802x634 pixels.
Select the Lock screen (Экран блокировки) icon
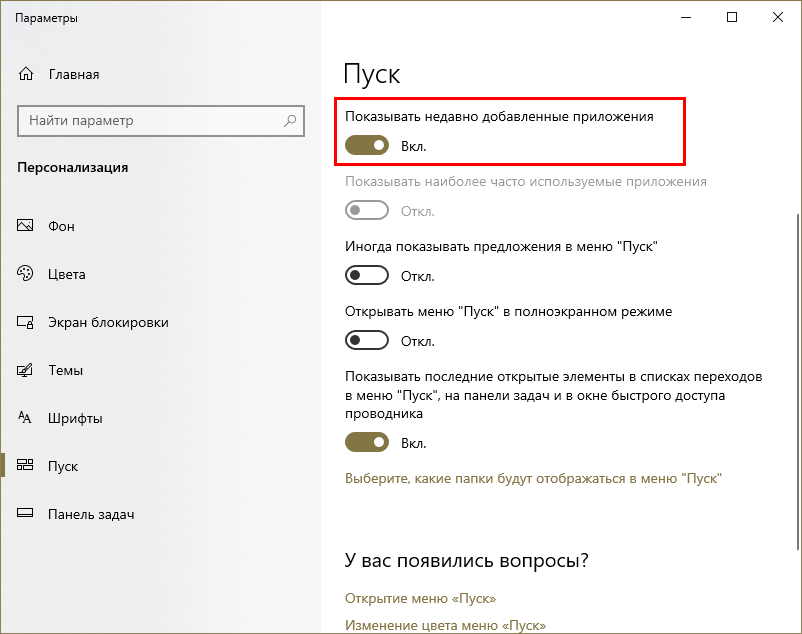[x=27, y=322]
